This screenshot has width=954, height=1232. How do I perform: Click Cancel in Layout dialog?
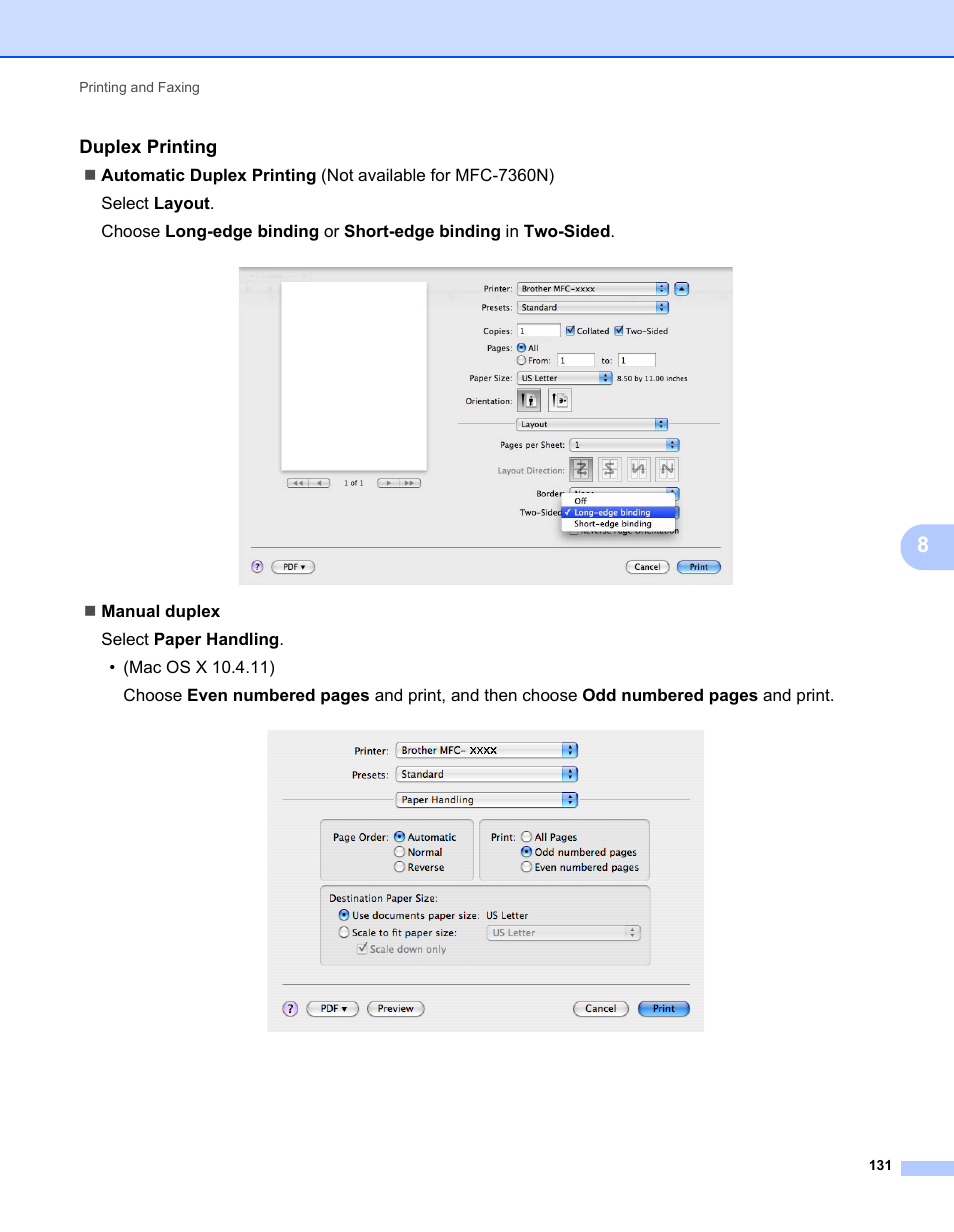click(648, 567)
